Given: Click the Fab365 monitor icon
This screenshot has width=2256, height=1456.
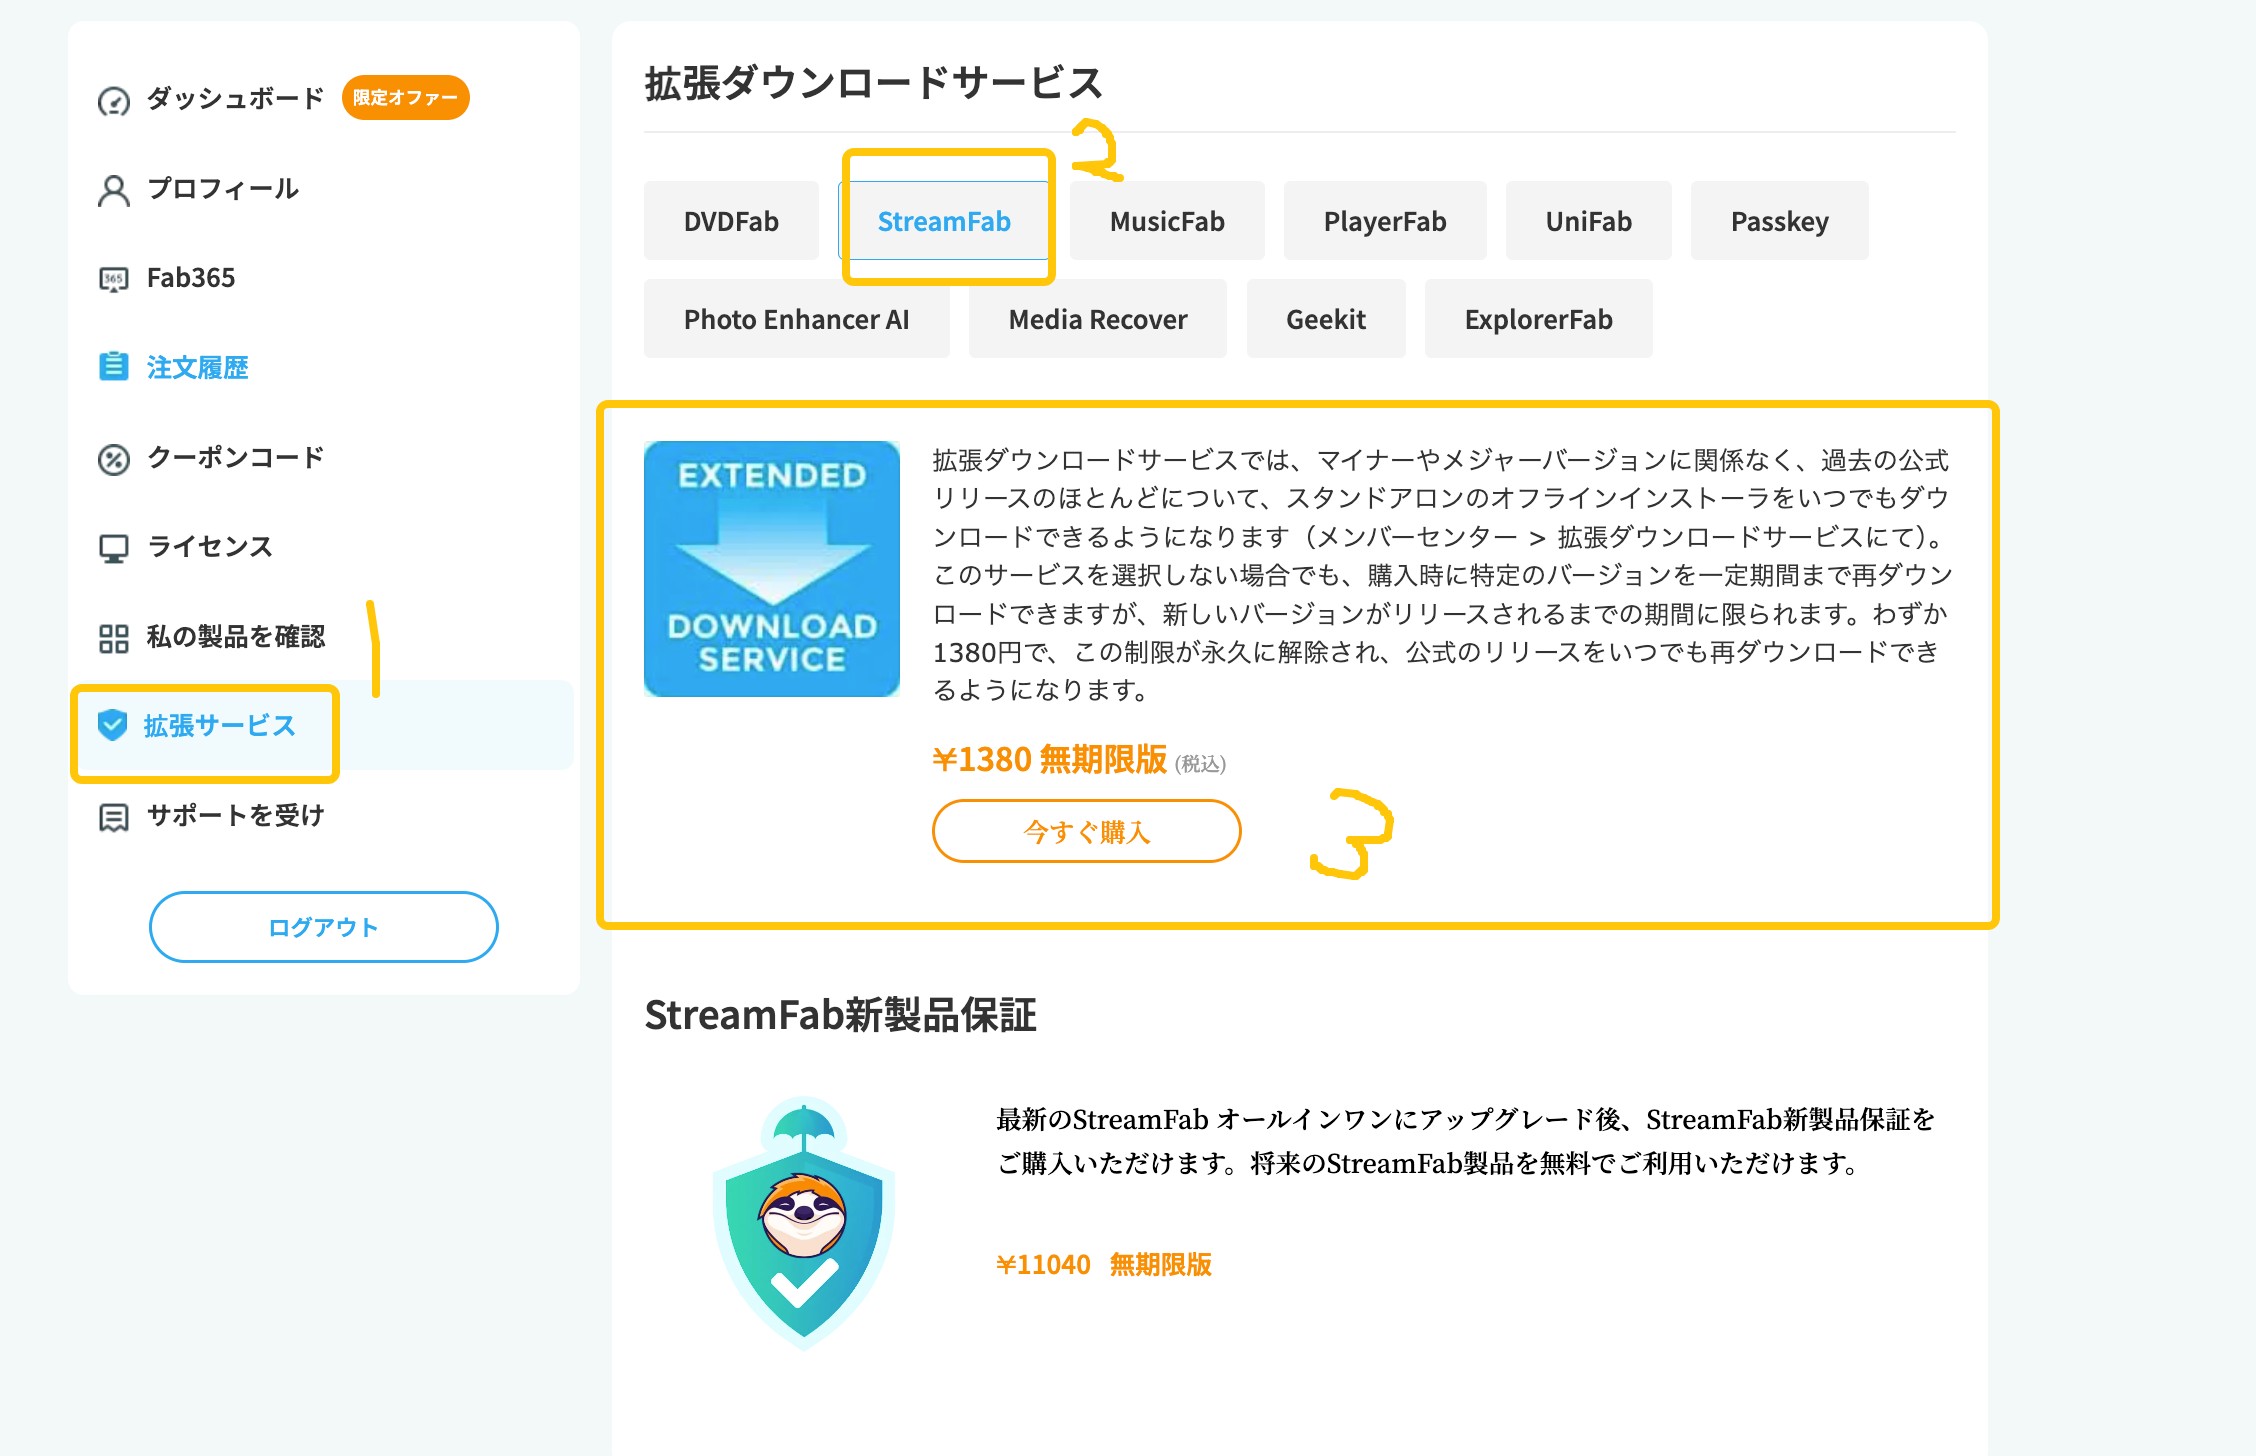Looking at the screenshot, I should click(x=114, y=279).
